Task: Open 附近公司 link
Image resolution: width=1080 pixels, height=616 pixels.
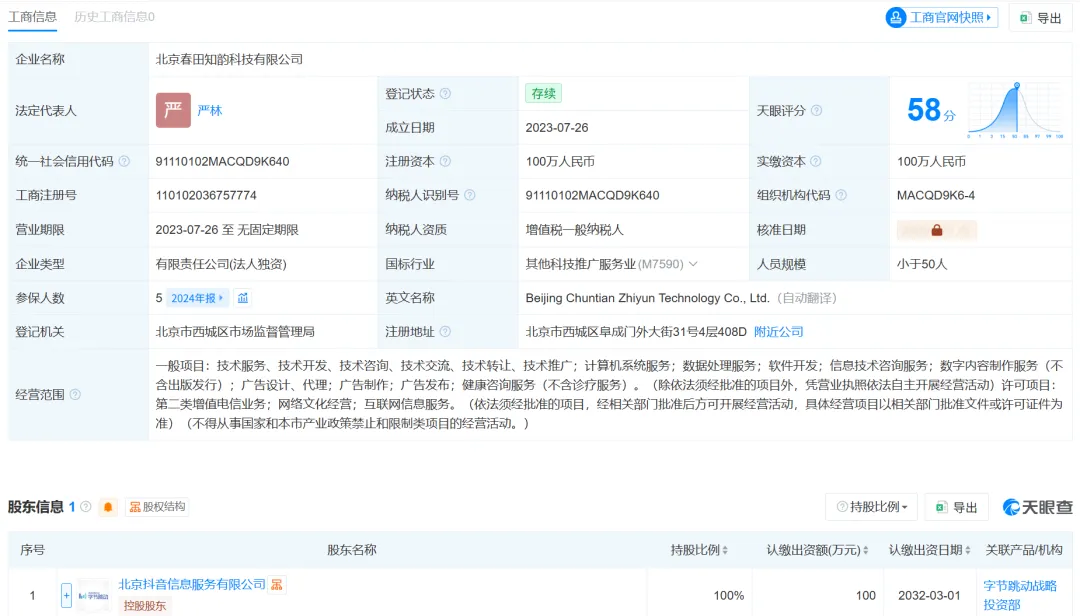Action: [778, 331]
